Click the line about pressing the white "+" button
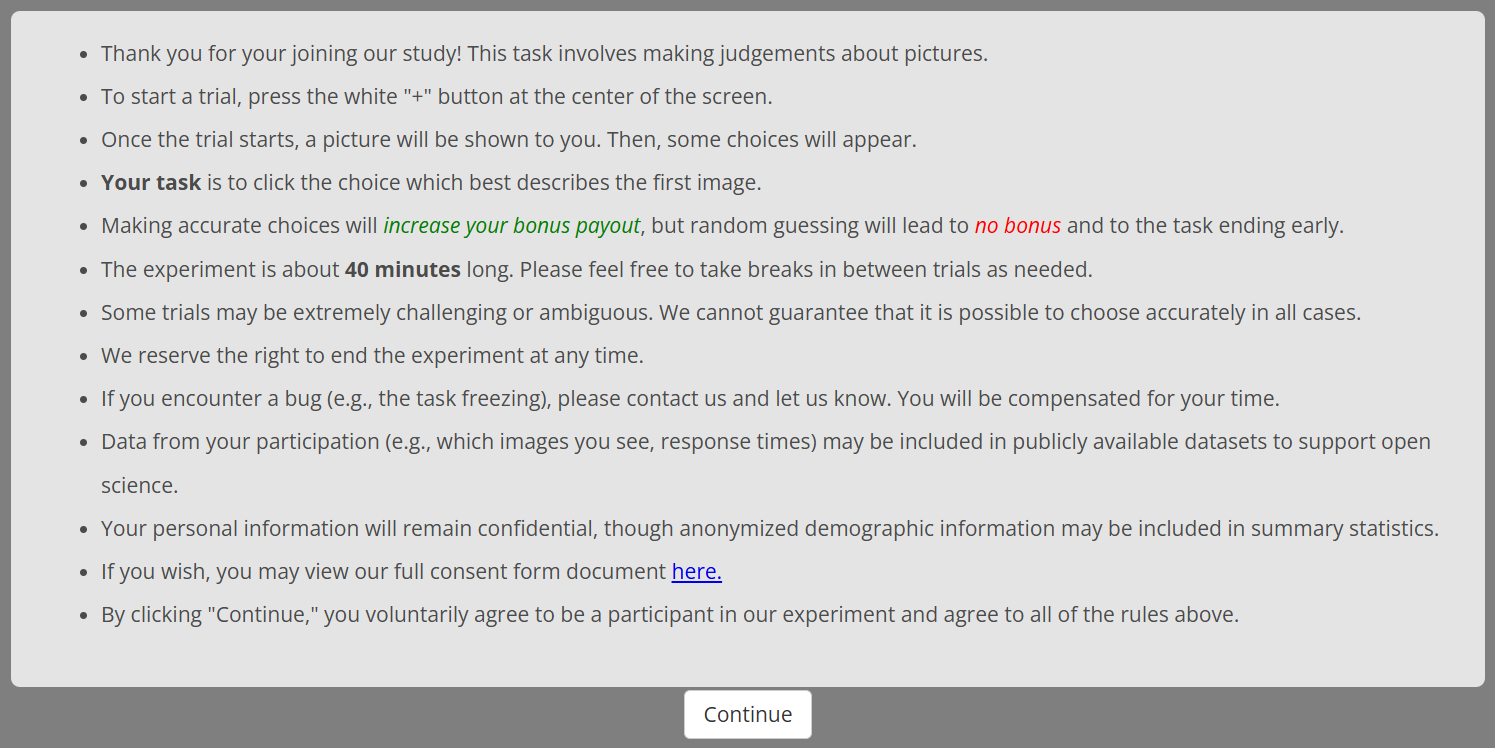The width and height of the screenshot is (1495, 748). (436, 96)
